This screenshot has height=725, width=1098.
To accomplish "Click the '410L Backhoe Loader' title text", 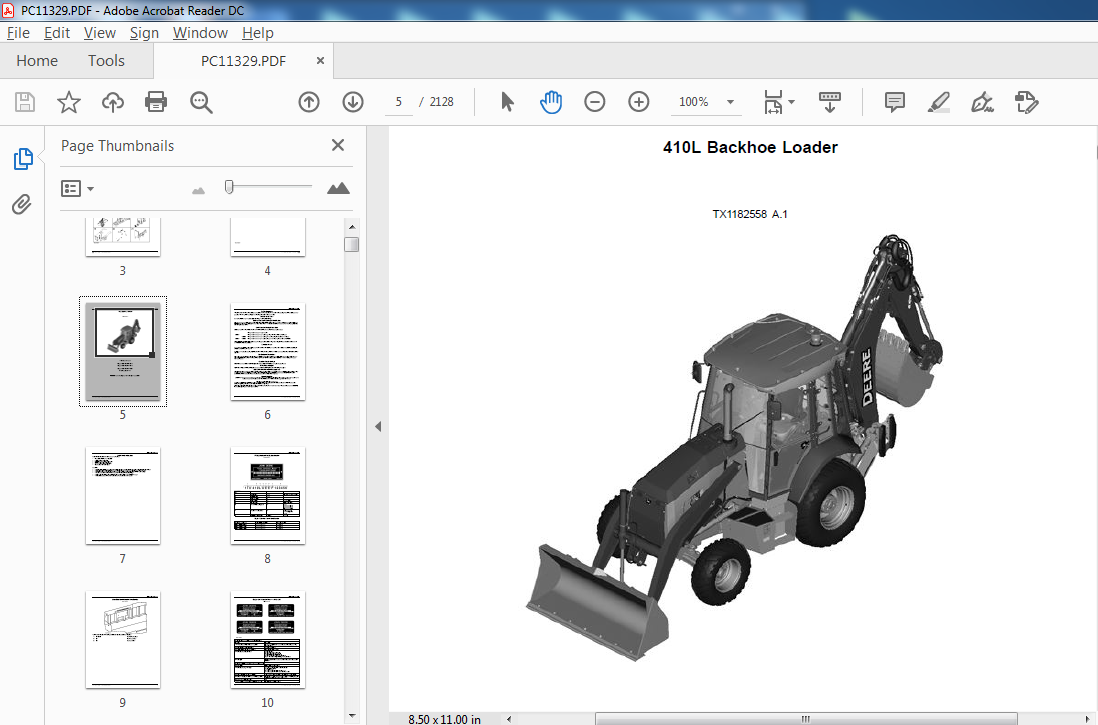I will click(750, 147).
